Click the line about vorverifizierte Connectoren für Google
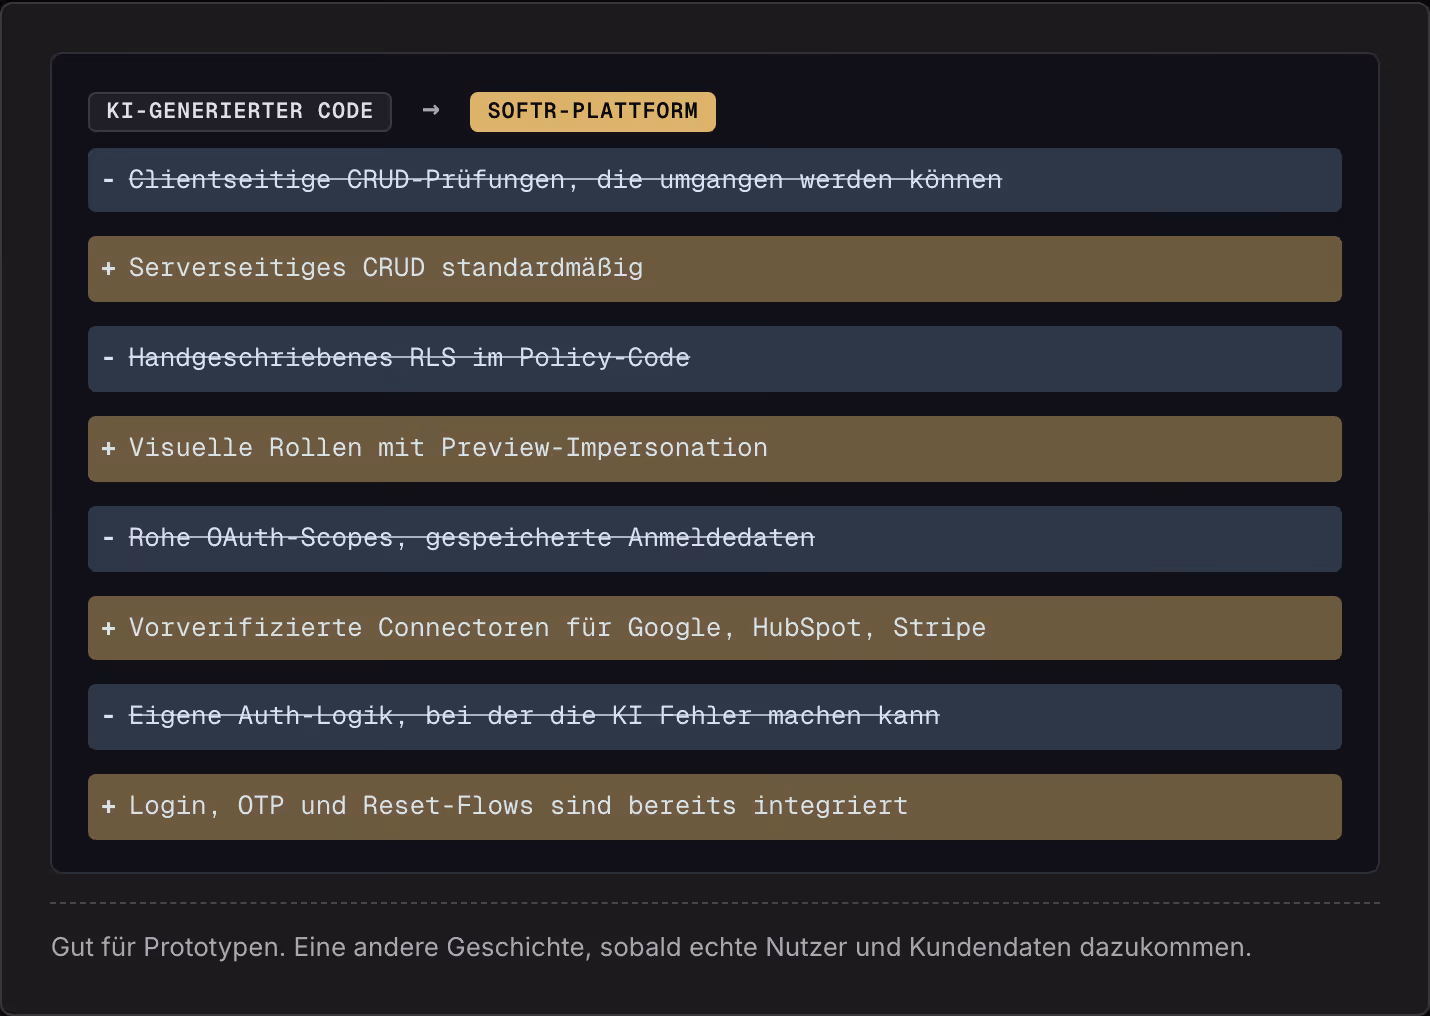 [x=715, y=628]
